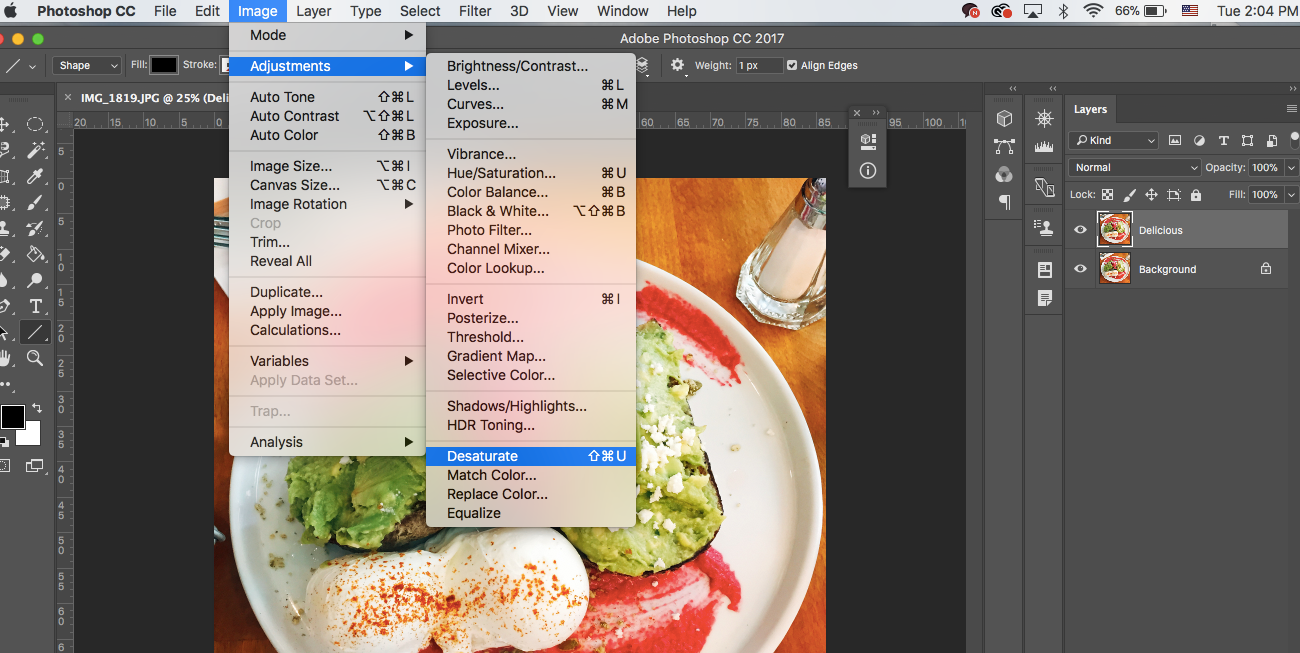The width and height of the screenshot is (1300, 653).
Task: Toggle lock position button
Action: [x=1151, y=195]
